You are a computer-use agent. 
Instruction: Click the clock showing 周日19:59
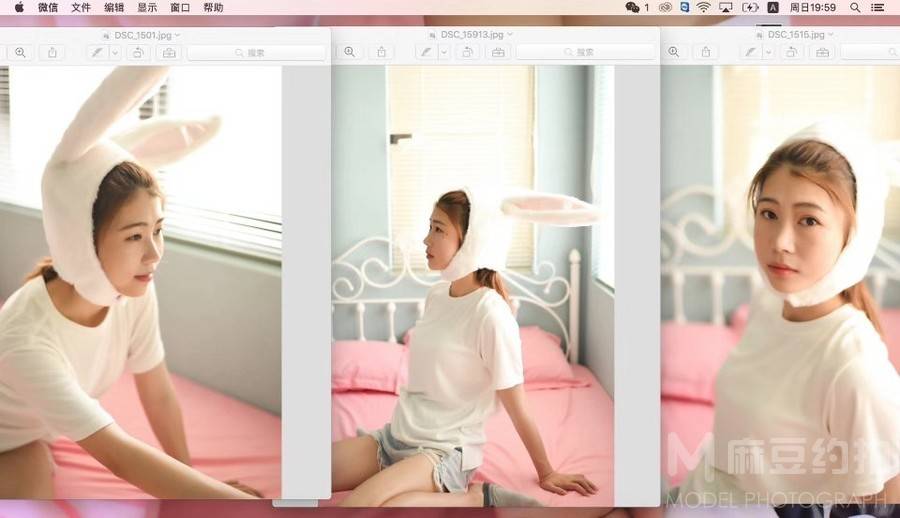tap(812, 7)
